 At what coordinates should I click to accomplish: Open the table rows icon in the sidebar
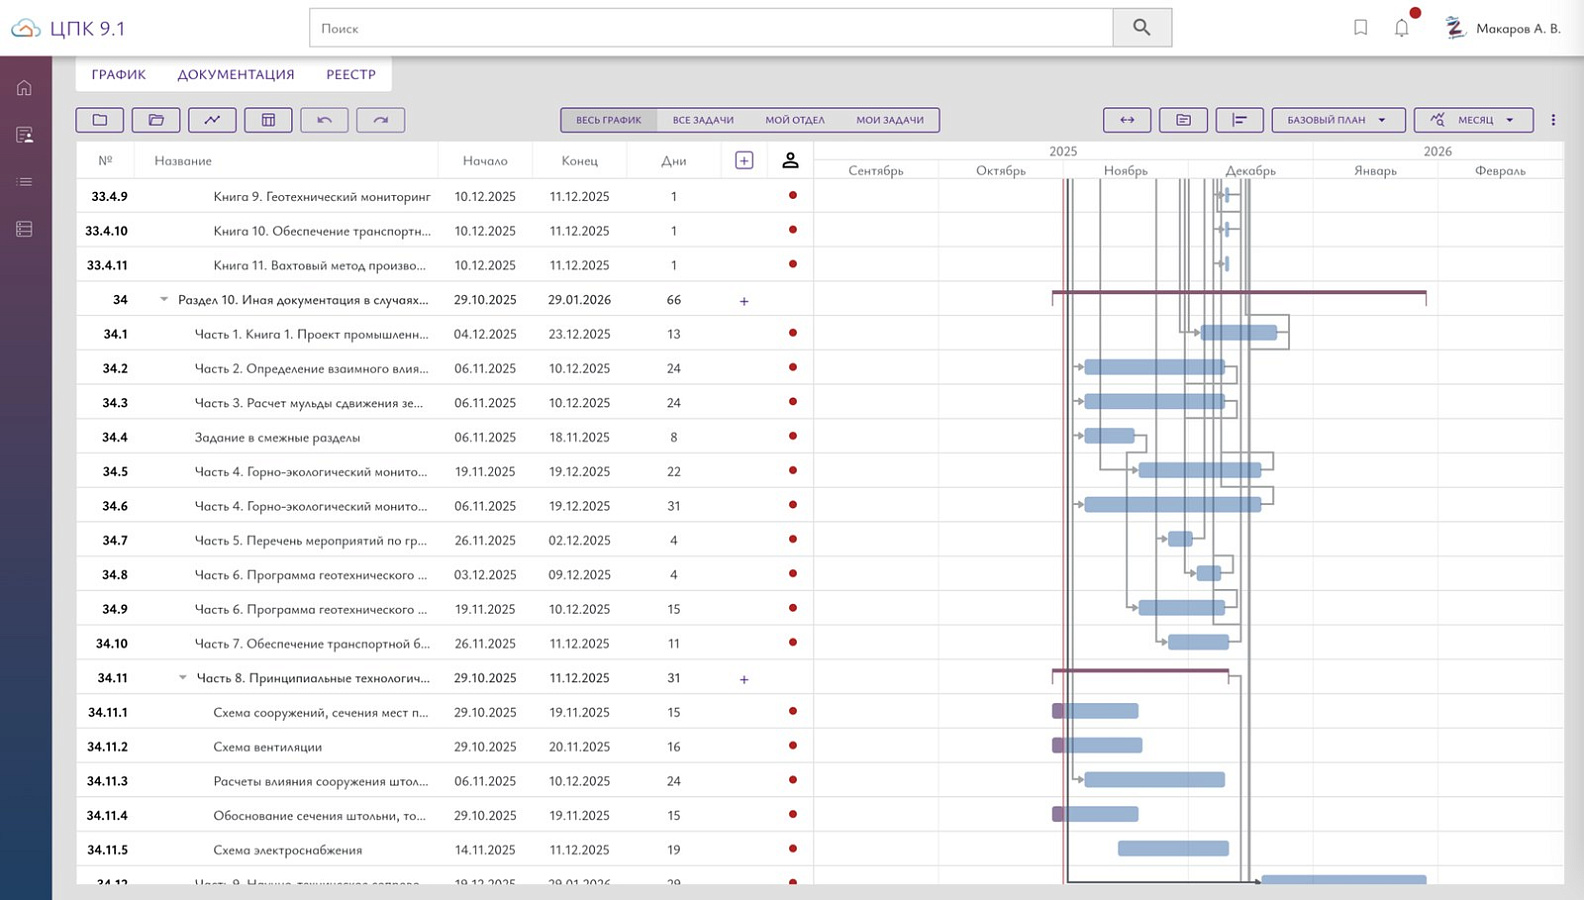pyautogui.click(x=24, y=229)
